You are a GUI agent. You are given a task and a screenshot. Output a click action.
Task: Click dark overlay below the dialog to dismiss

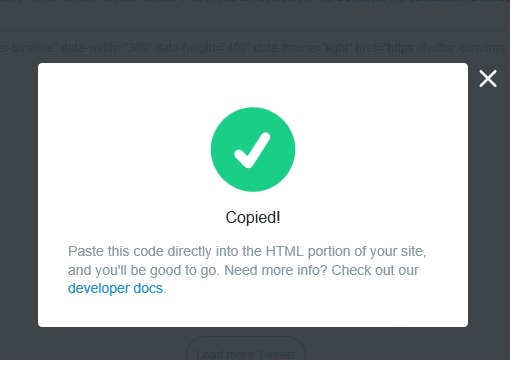tap(100, 343)
